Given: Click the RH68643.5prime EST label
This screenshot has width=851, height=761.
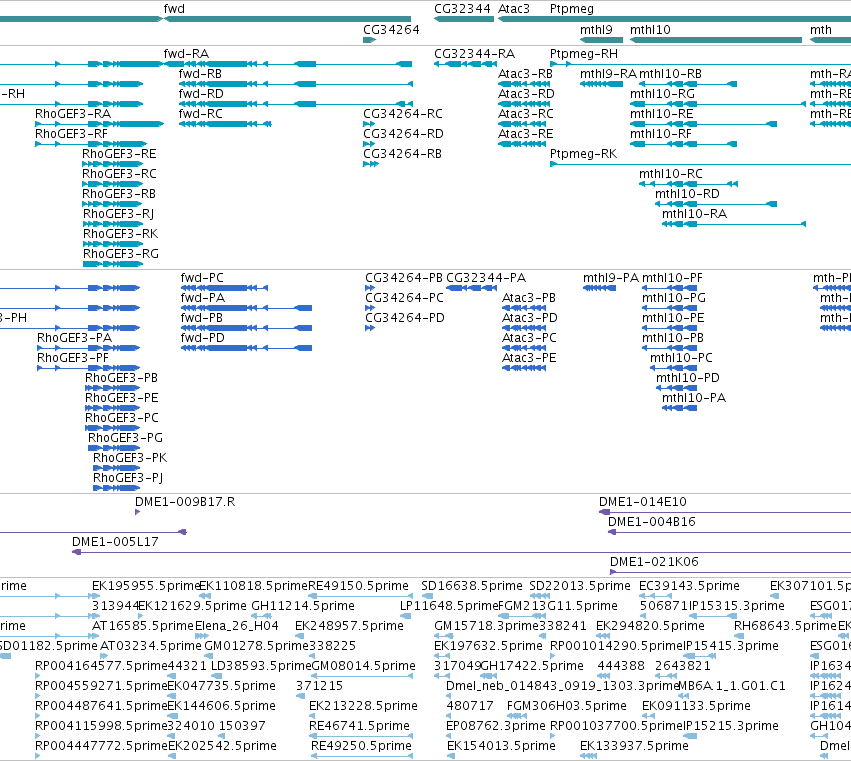Looking at the screenshot, I should pos(785,626).
